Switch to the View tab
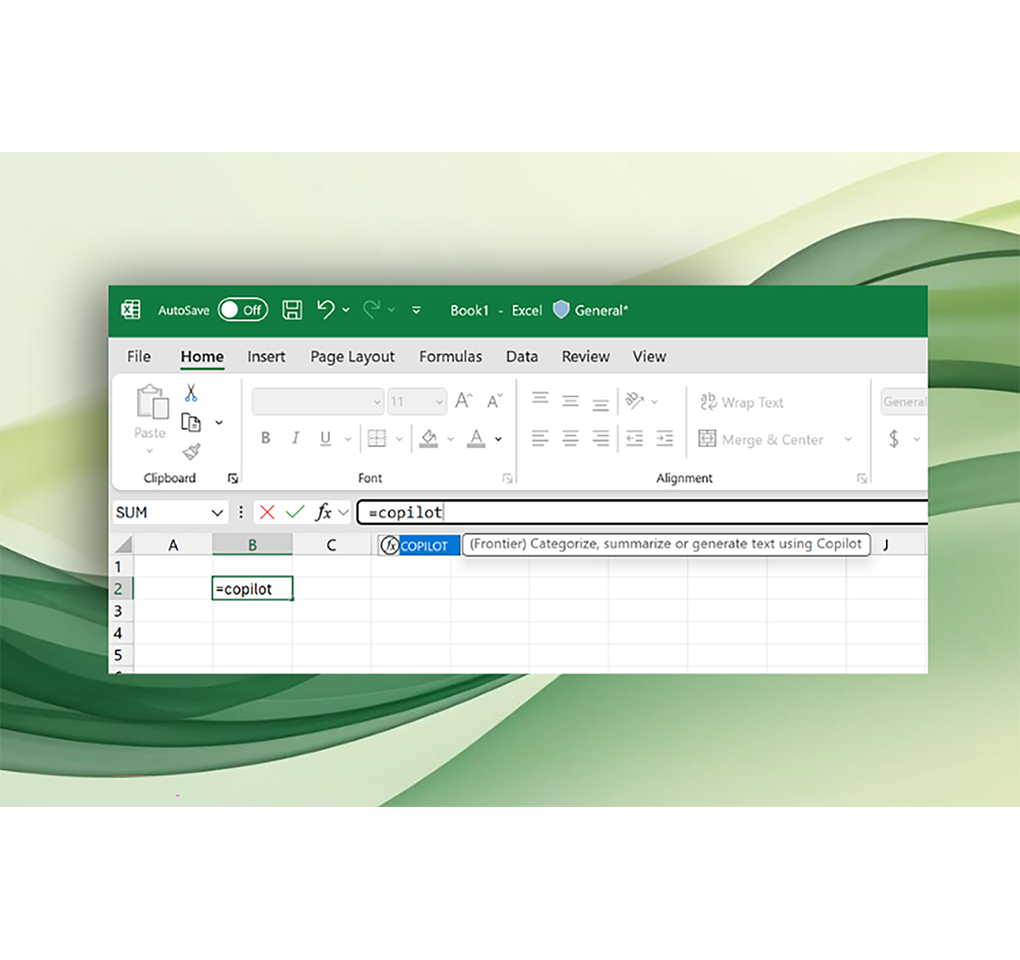Screen dimensions: 1020x960 pyautogui.click(x=649, y=356)
